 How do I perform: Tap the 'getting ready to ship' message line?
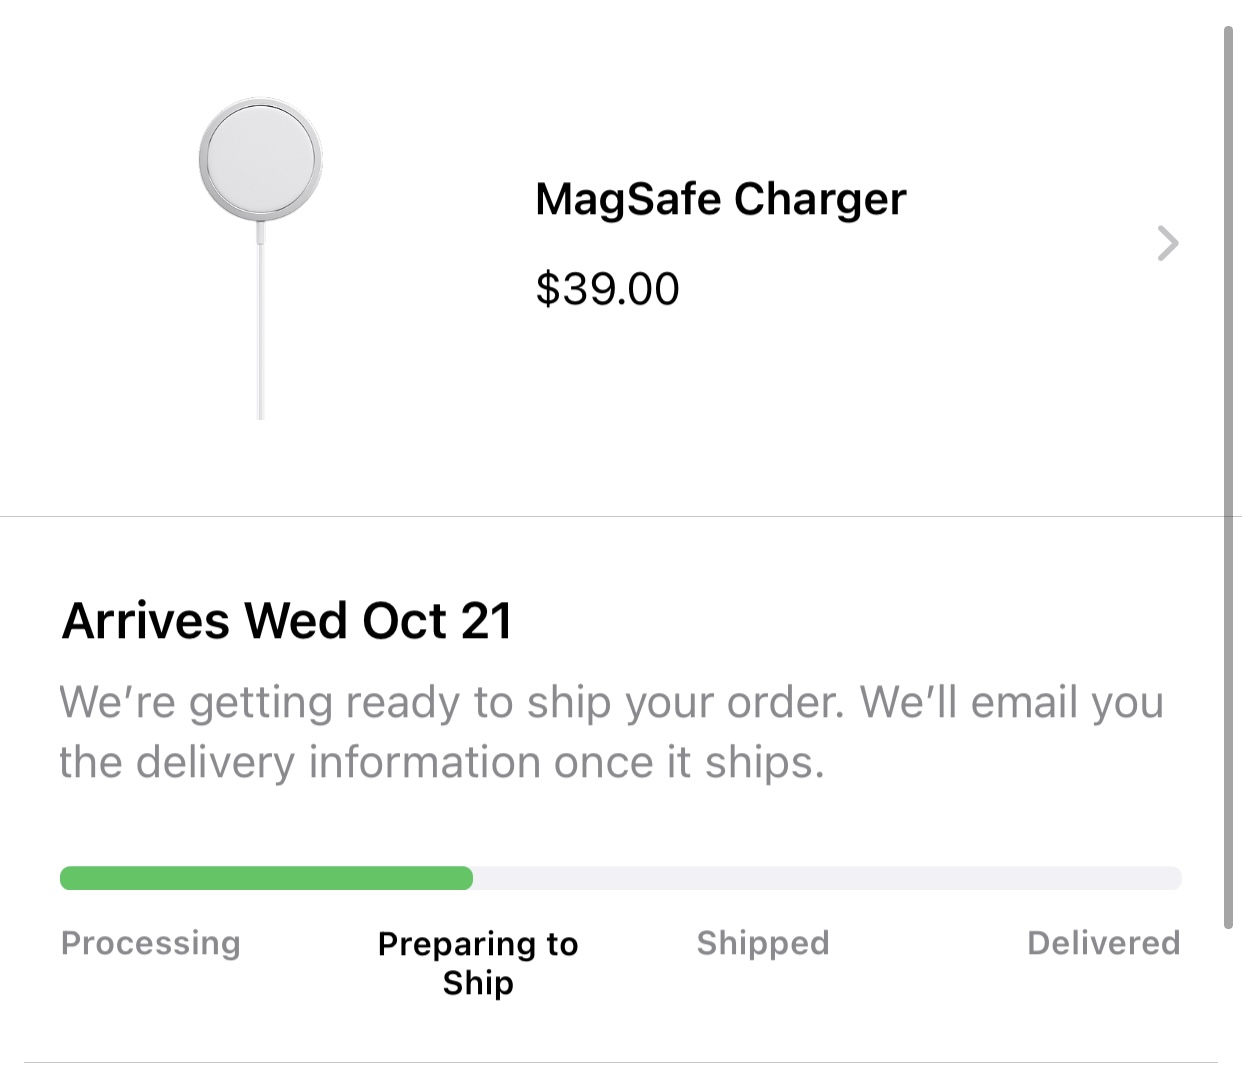coord(611,702)
